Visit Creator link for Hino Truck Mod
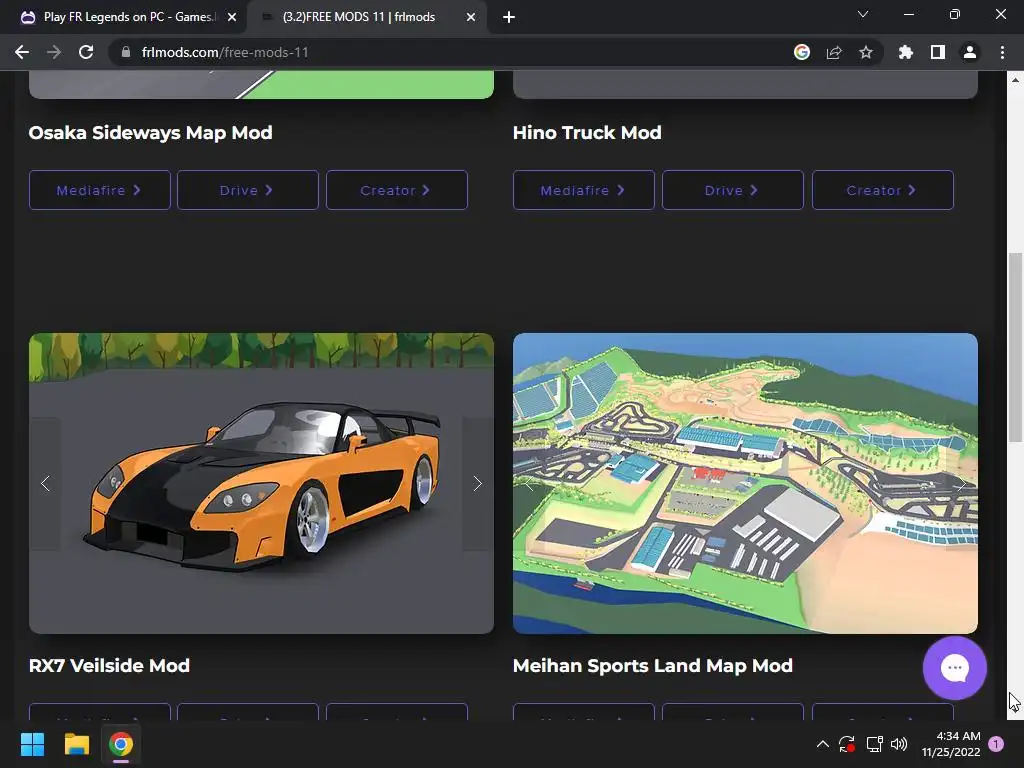The height and width of the screenshot is (768, 1024). (882, 190)
